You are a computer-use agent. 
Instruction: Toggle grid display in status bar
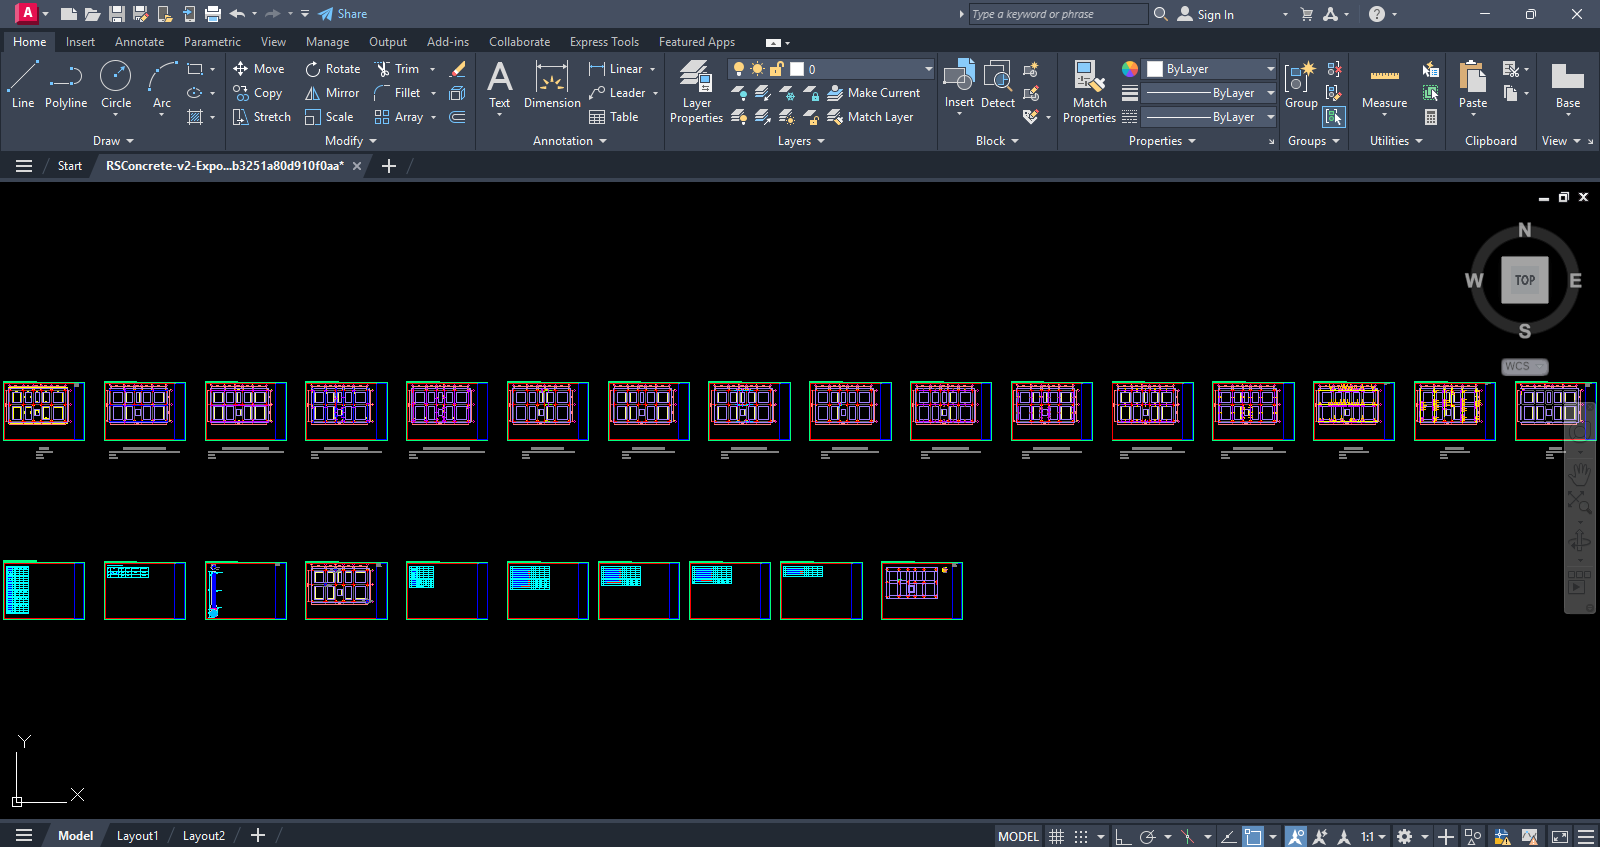click(x=1056, y=836)
